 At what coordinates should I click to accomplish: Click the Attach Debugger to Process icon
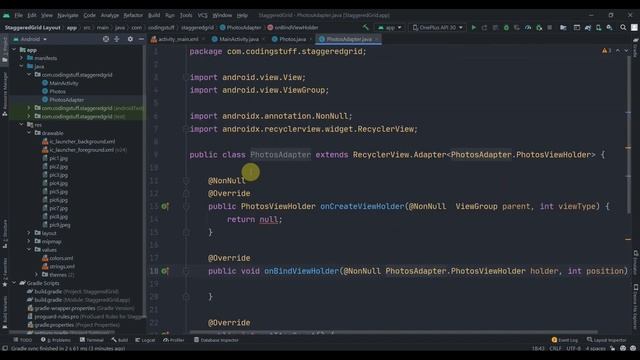[539, 27]
